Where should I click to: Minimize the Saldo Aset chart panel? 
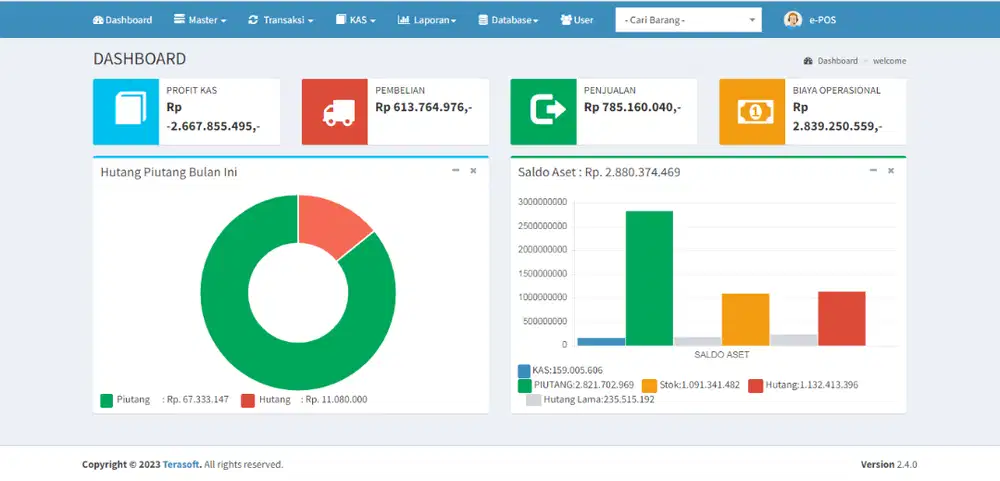pyautogui.click(x=873, y=171)
